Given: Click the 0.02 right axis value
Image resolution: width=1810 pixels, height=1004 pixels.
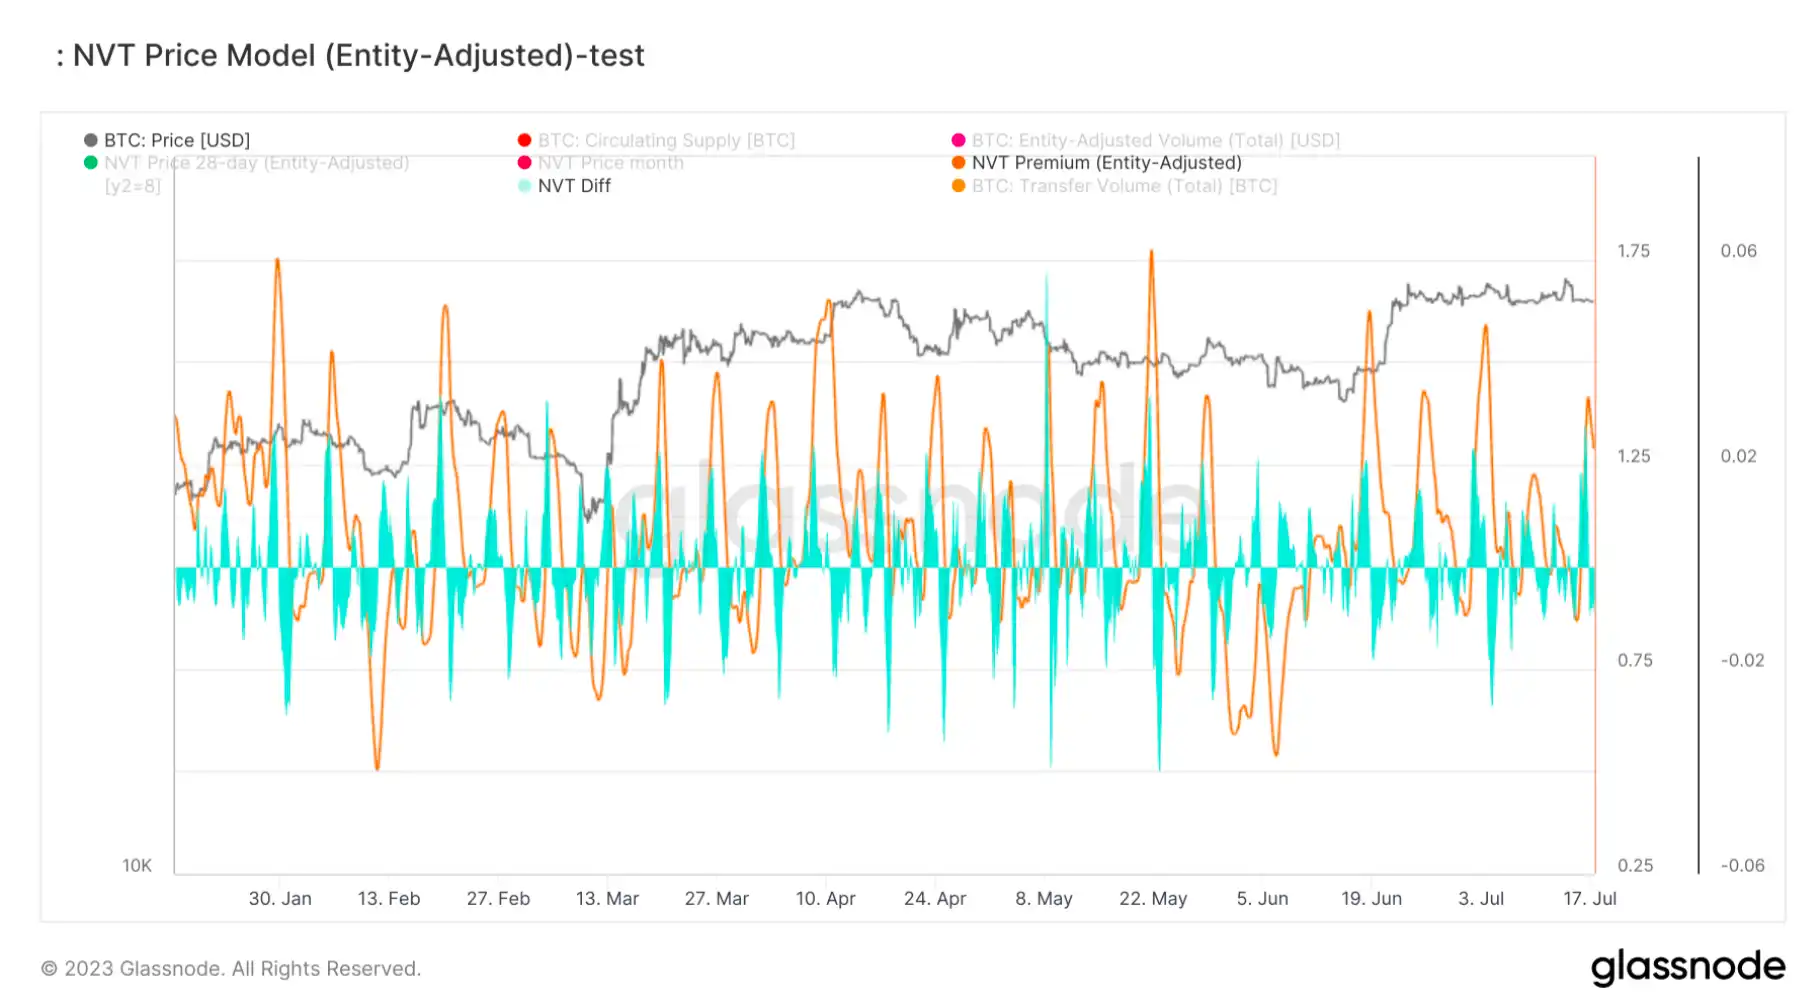Looking at the screenshot, I should coord(1739,456).
